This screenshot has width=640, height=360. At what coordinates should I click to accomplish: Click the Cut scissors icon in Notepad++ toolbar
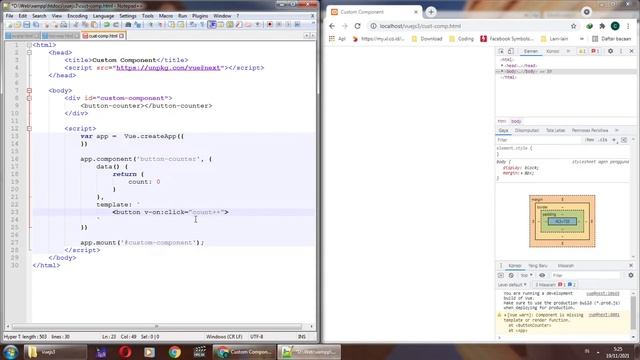pyautogui.click(x=76, y=25)
